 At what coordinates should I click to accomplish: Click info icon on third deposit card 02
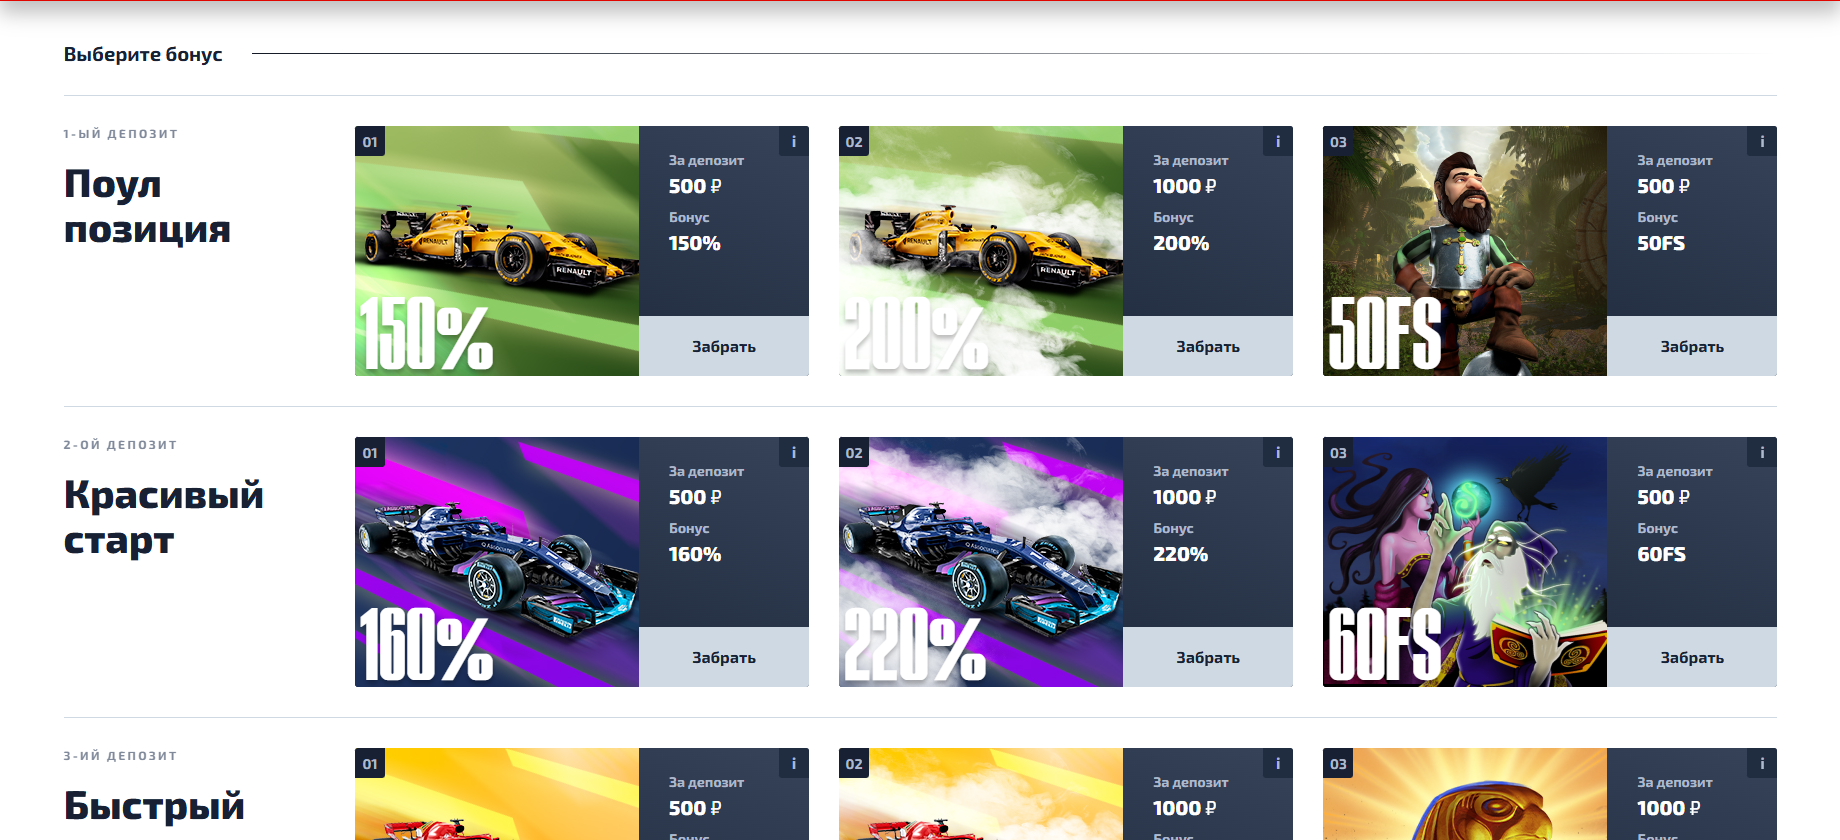[1278, 763]
